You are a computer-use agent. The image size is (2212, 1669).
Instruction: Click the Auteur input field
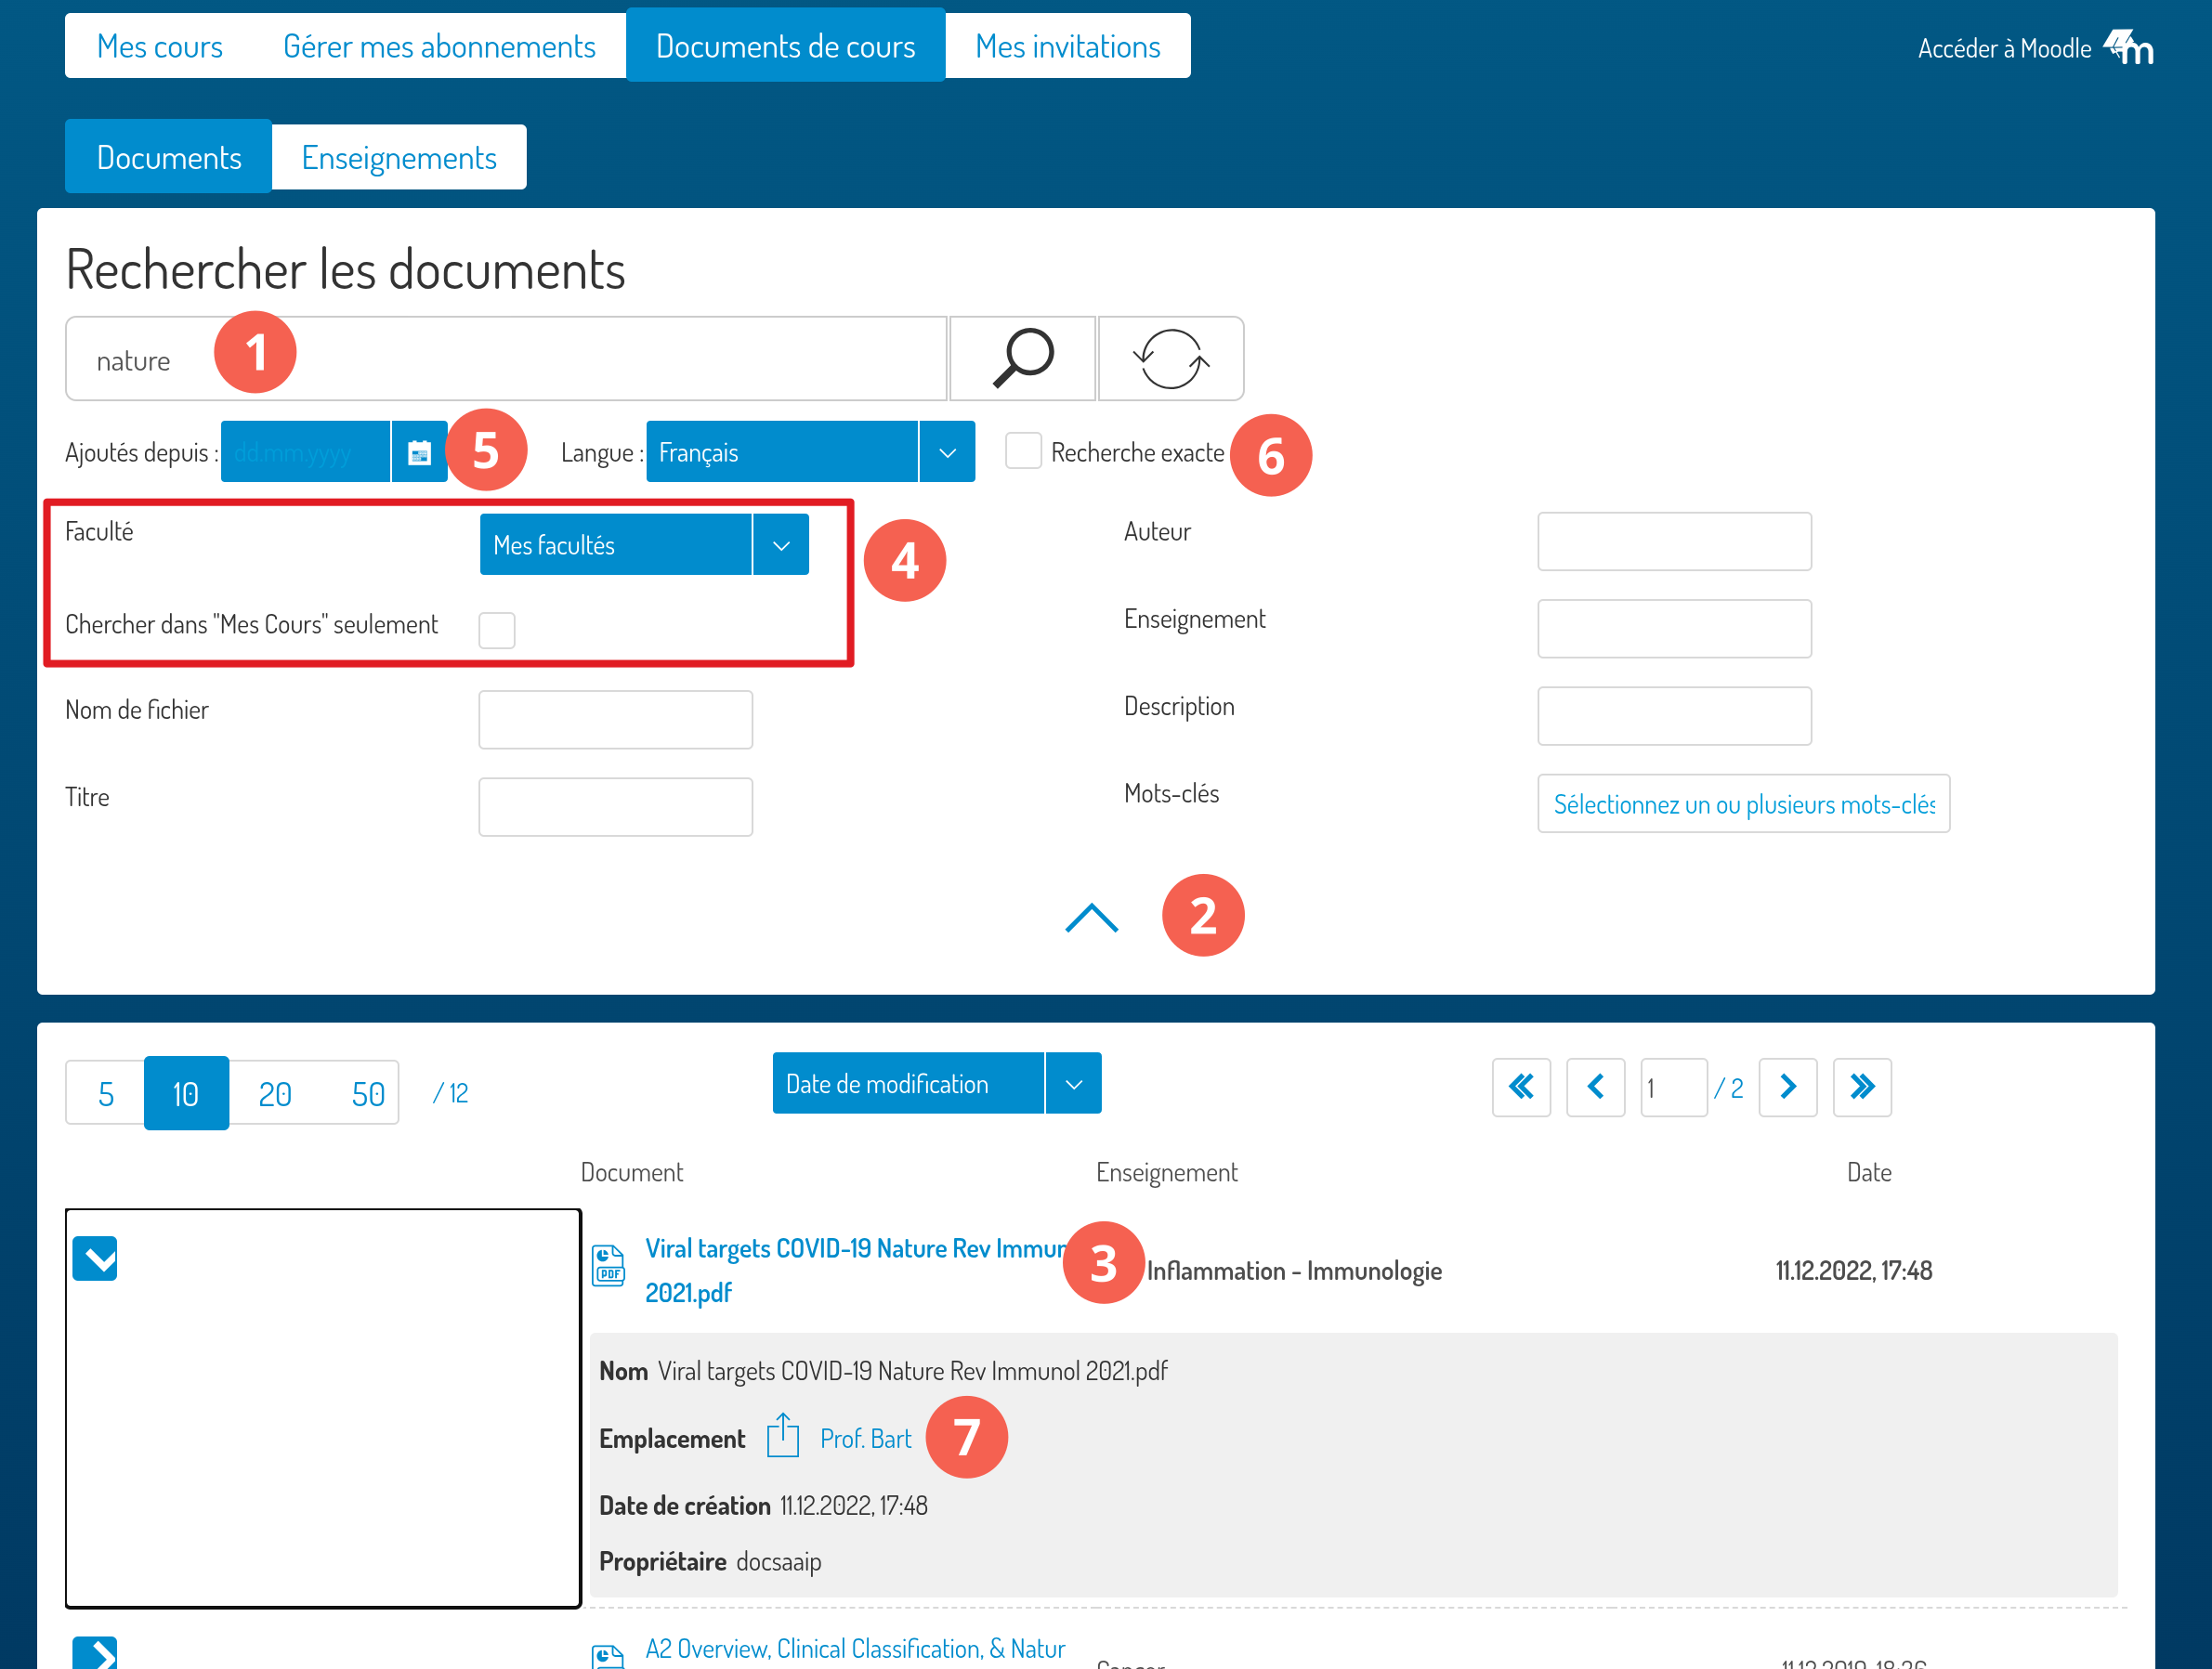click(1673, 542)
